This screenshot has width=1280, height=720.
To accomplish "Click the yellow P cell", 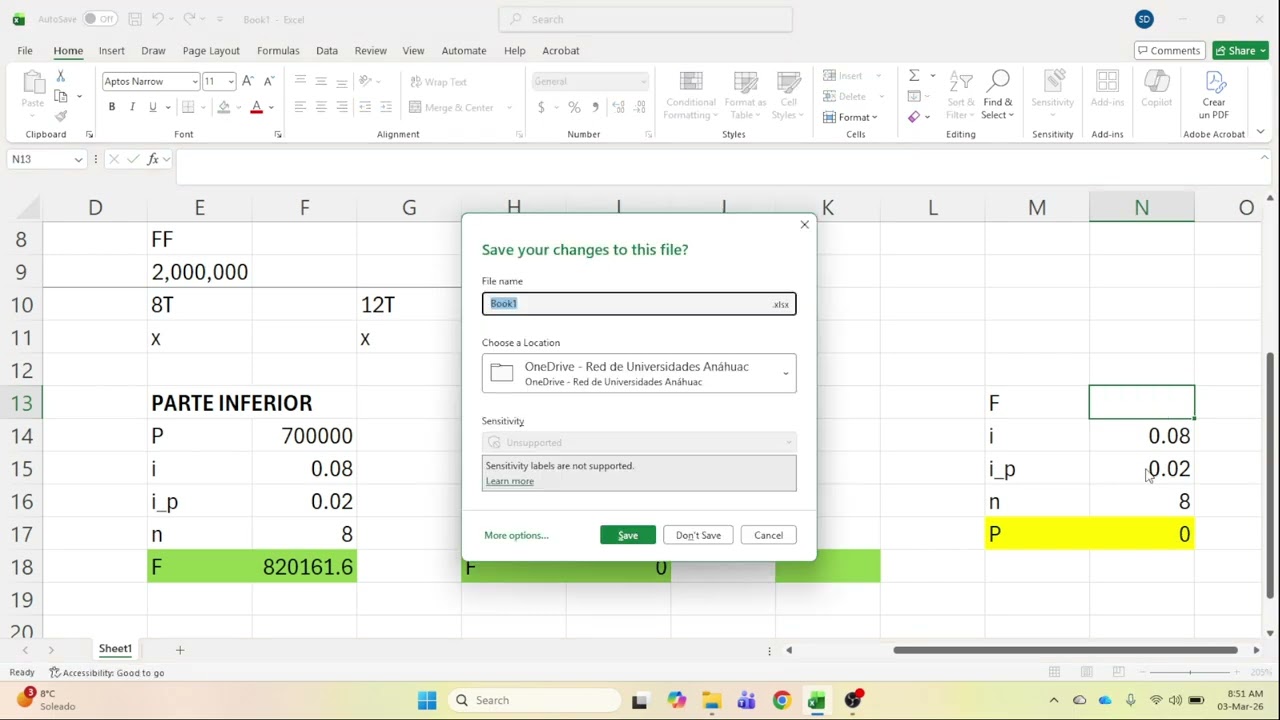I will pos(1037,534).
